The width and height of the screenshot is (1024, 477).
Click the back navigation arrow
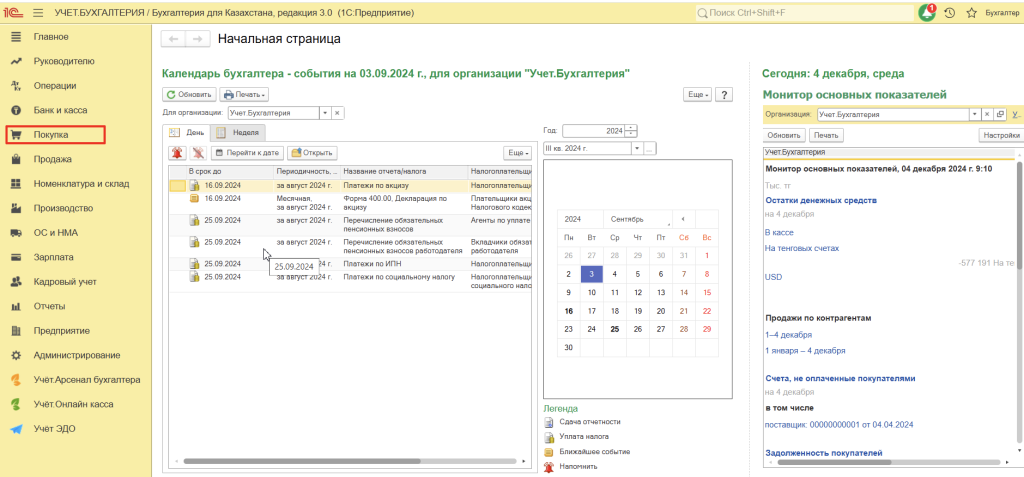(x=173, y=39)
